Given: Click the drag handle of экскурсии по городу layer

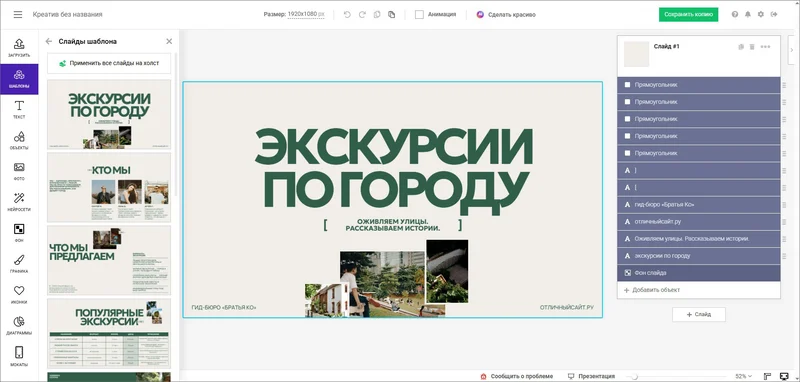Looking at the screenshot, I should tap(784, 256).
